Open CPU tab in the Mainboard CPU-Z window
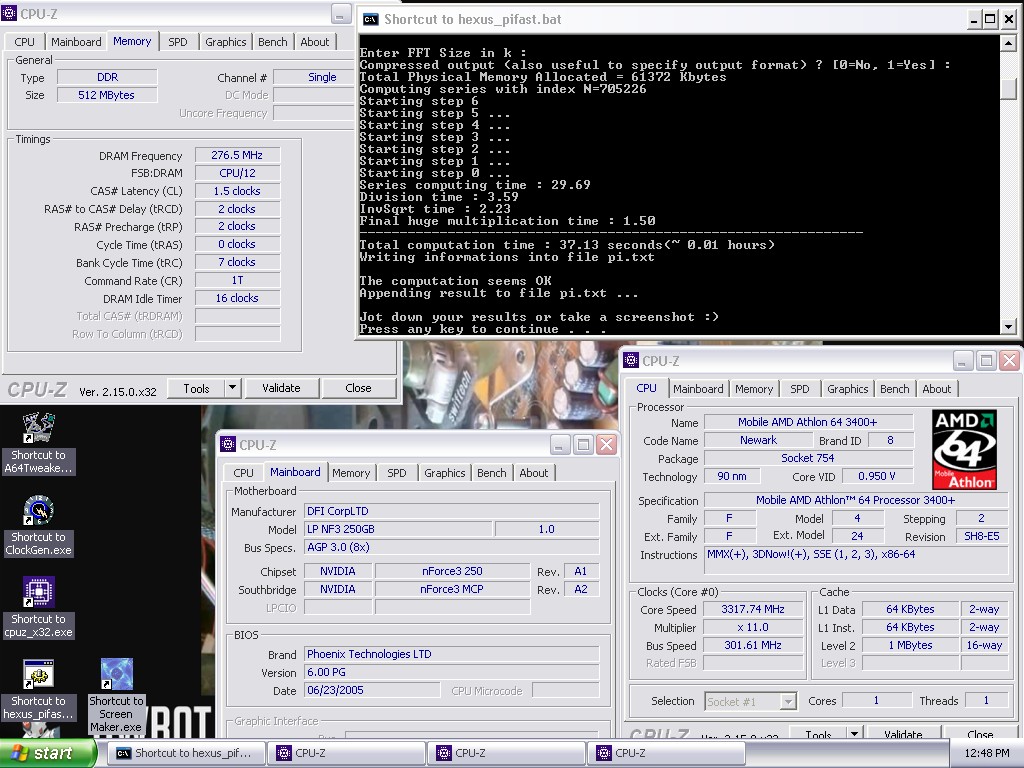This screenshot has width=1024, height=768. [x=243, y=473]
